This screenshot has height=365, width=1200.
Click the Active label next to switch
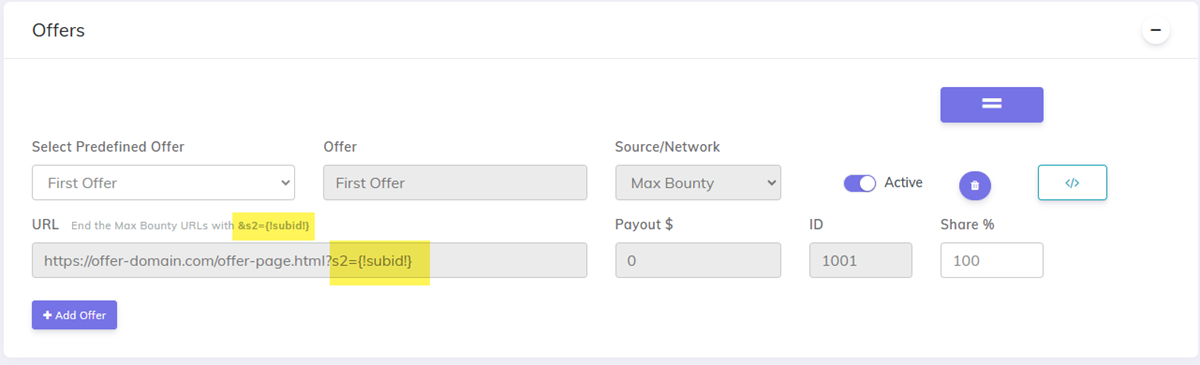tap(904, 183)
